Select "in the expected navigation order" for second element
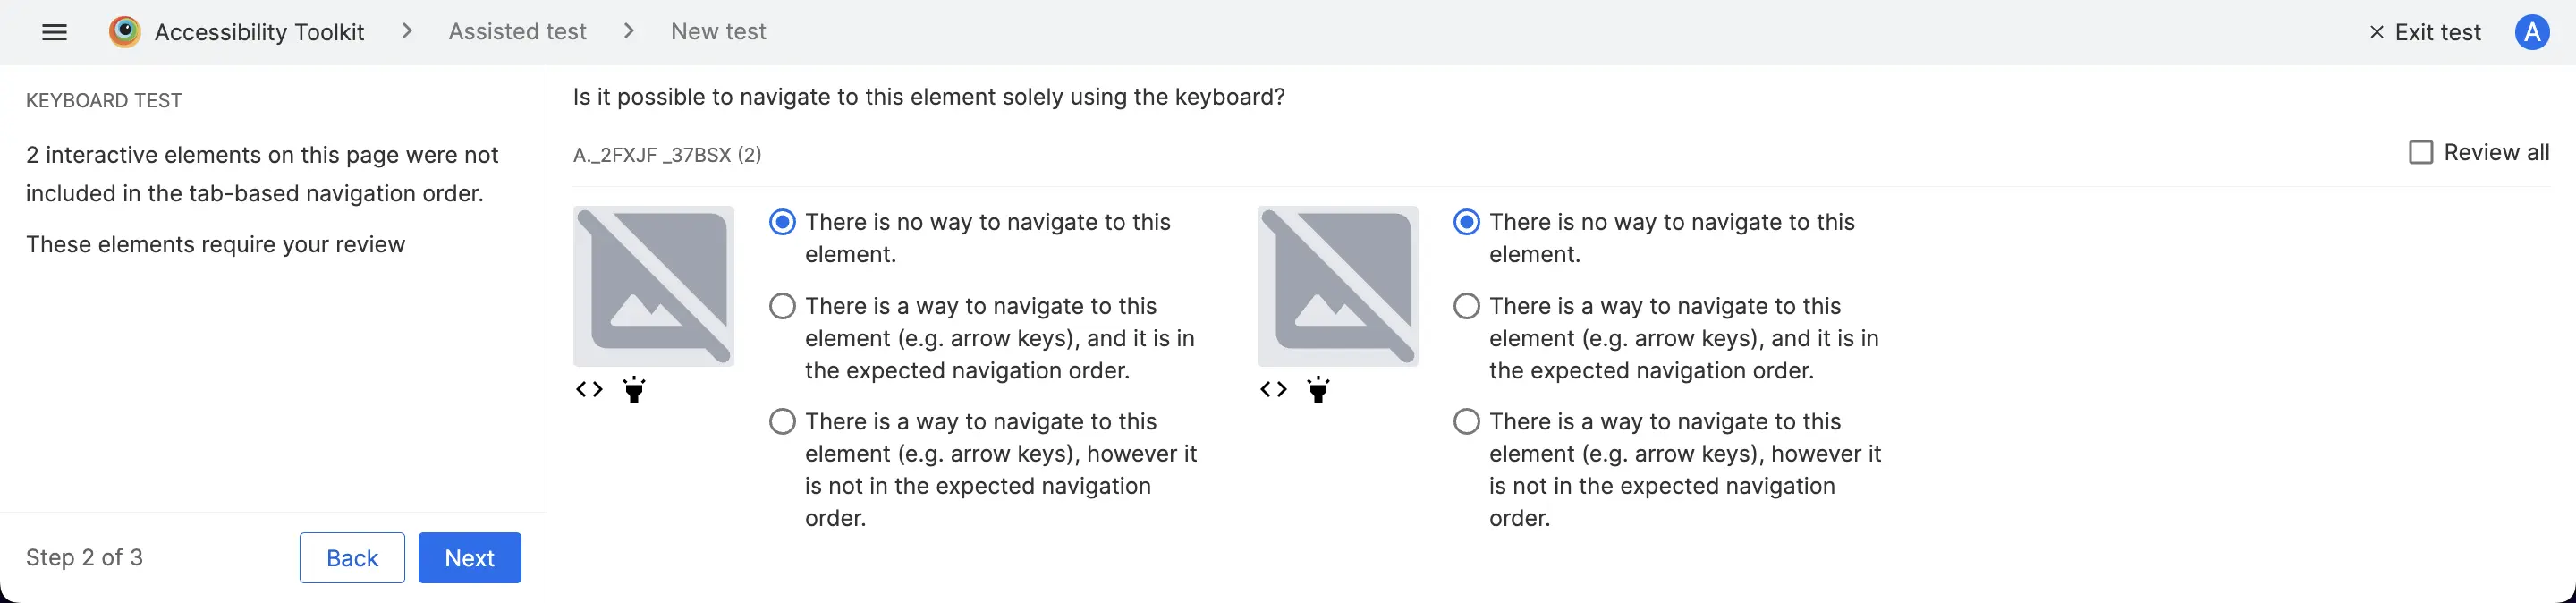Screen dimensions: 2576x603 [1466, 306]
